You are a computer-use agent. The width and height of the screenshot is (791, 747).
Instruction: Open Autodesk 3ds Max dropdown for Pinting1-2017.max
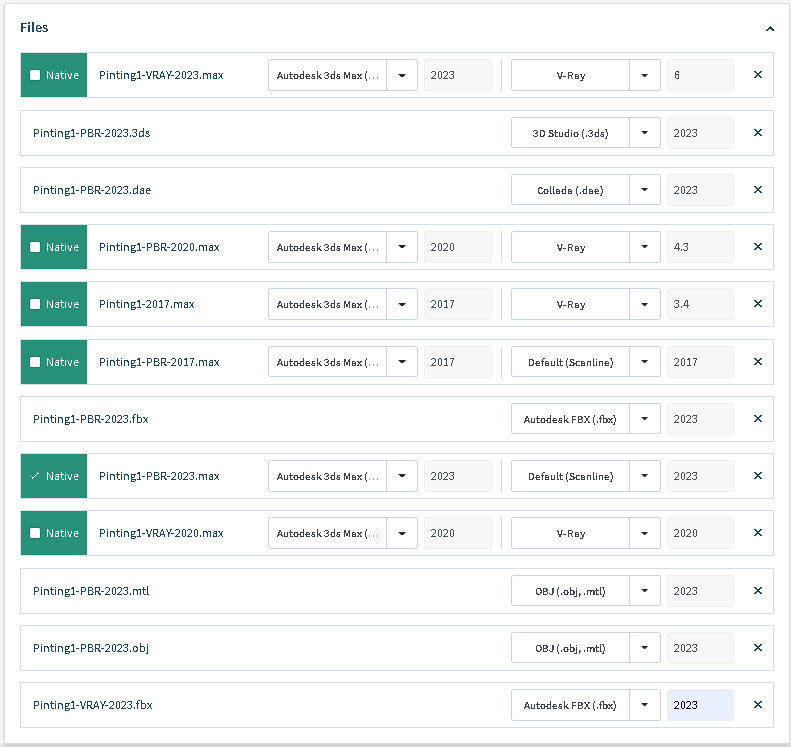(x=402, y=304)
